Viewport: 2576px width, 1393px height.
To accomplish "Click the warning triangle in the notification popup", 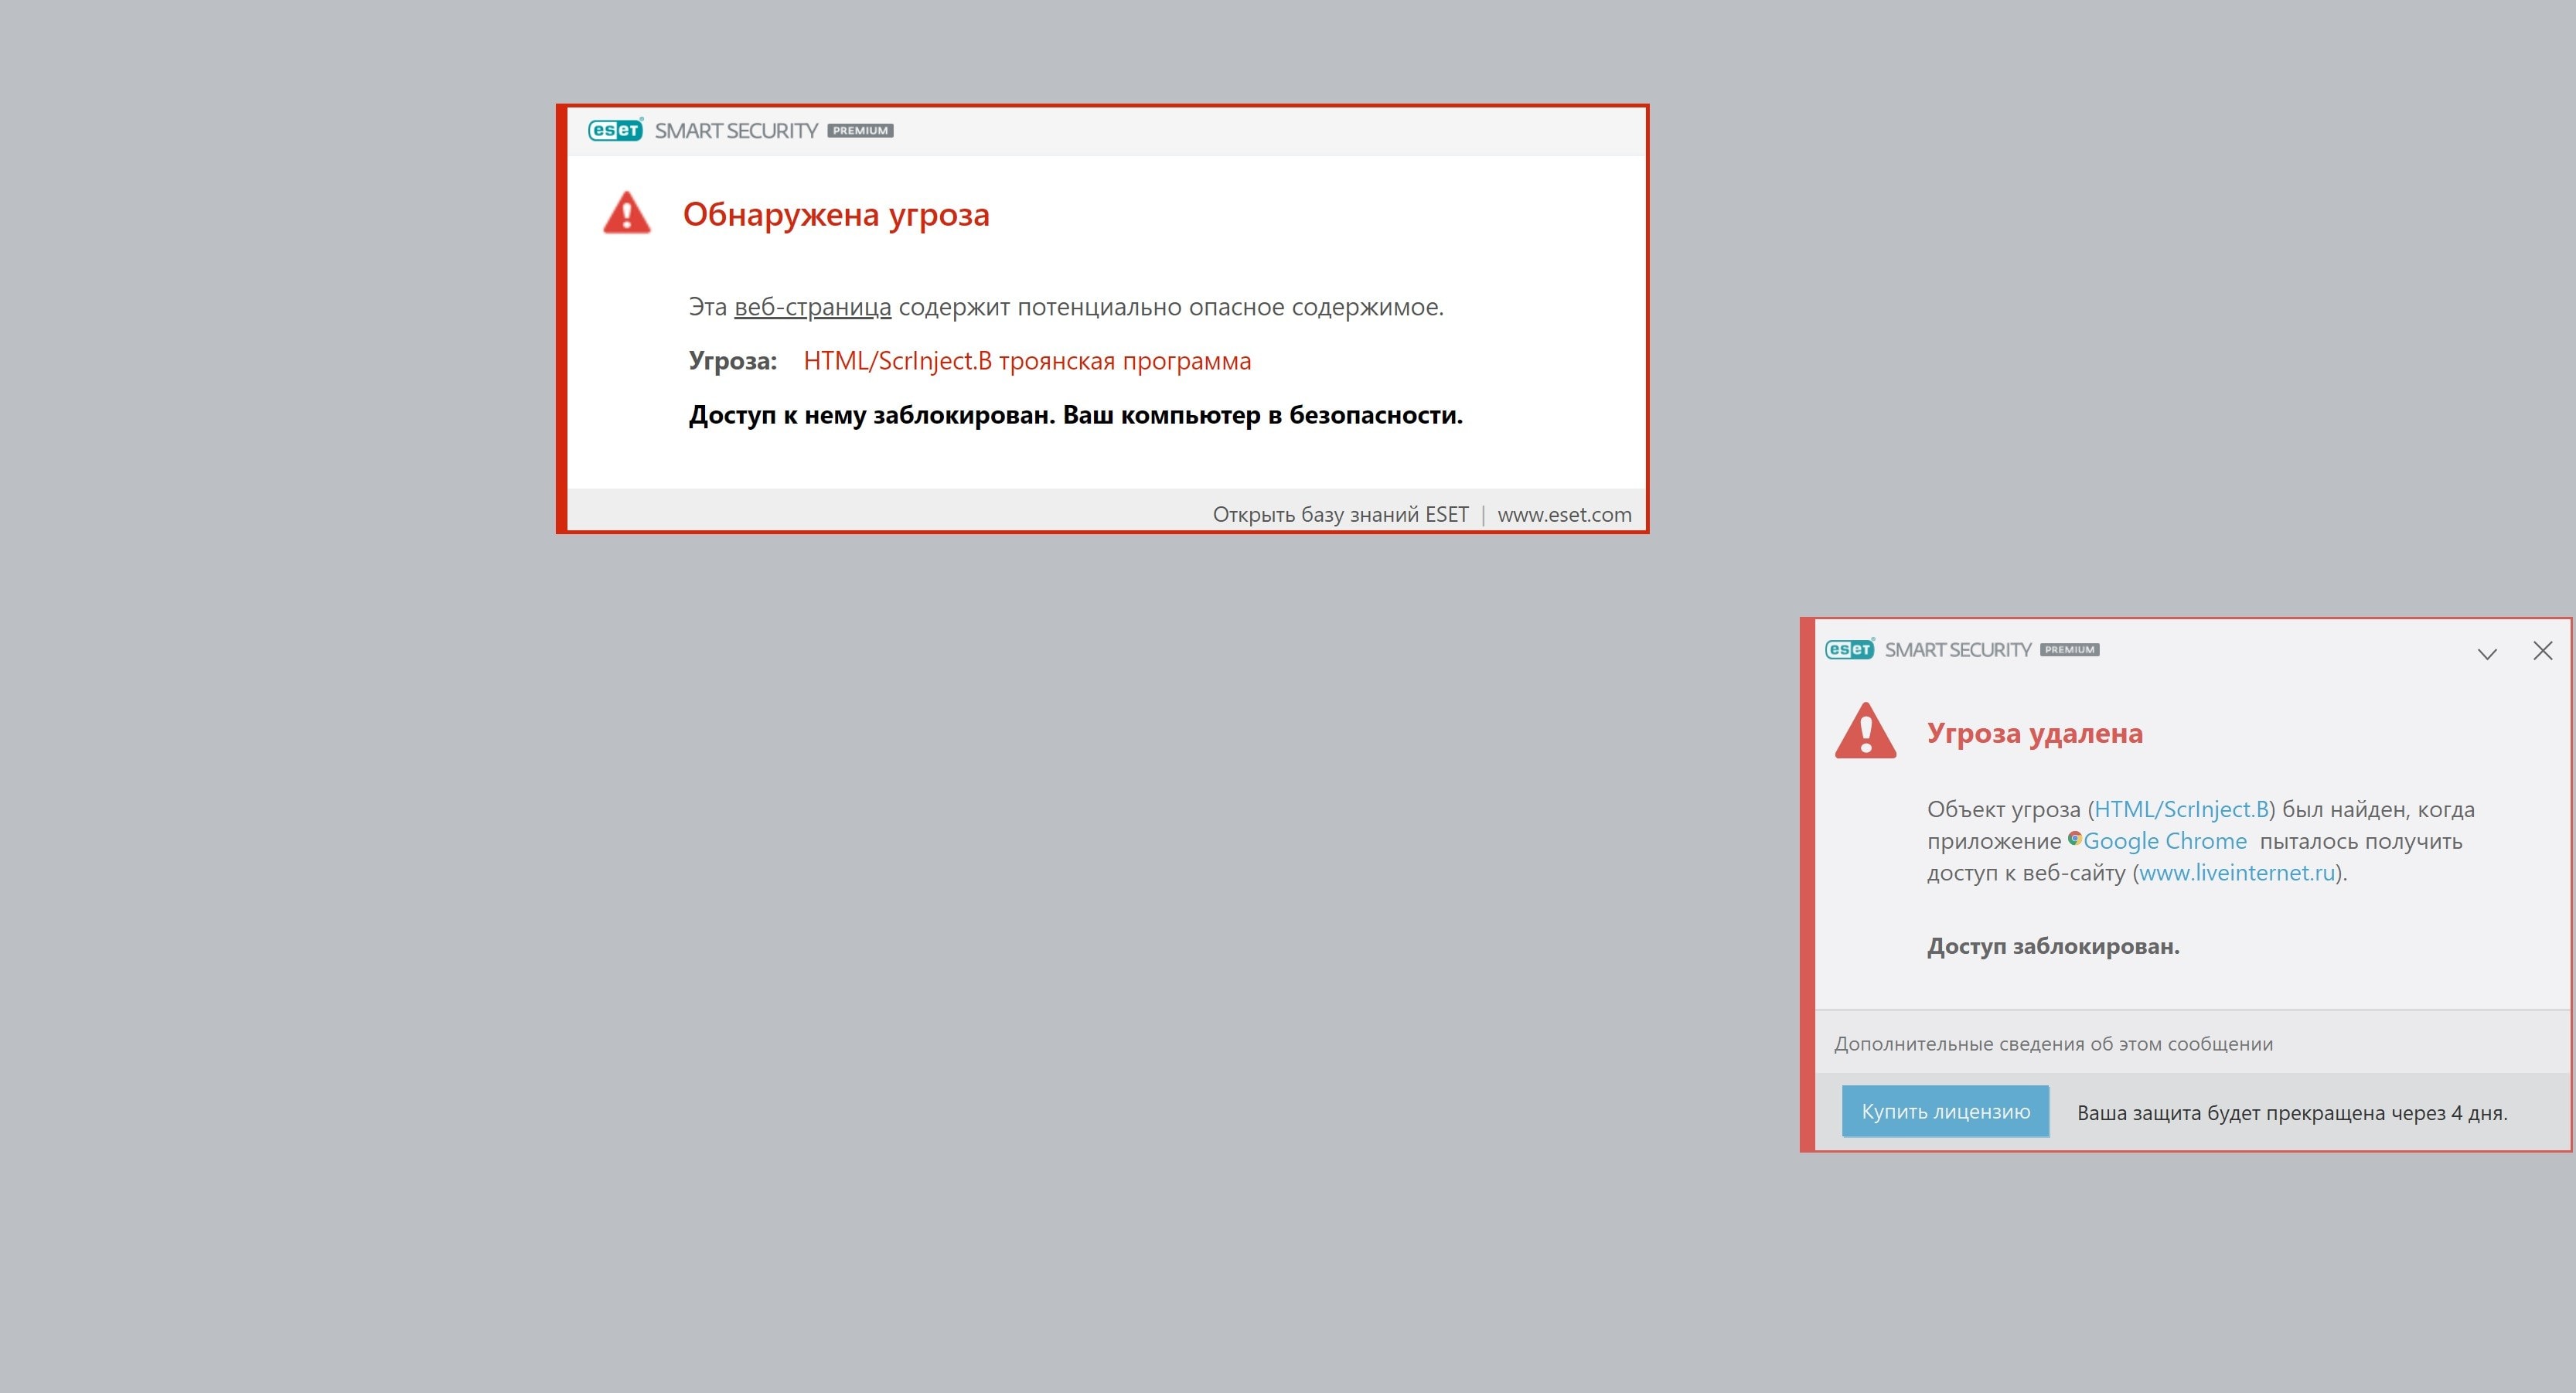I will coord(1865,732).
